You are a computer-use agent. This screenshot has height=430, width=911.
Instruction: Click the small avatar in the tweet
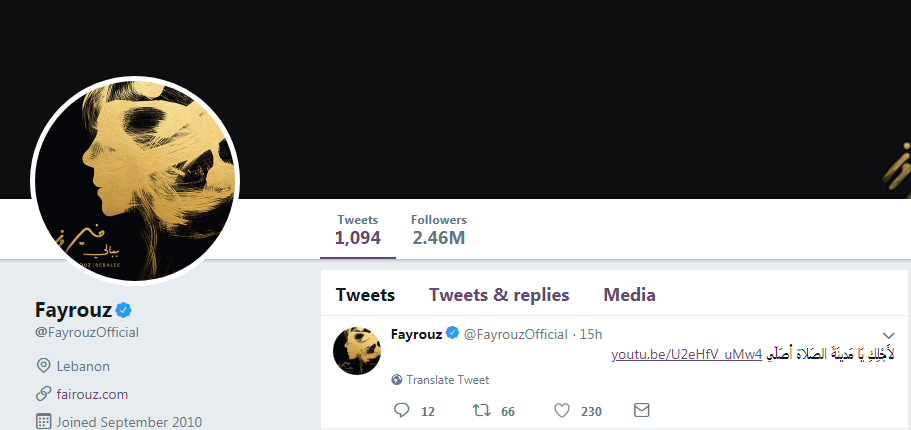tap(357, 350)
